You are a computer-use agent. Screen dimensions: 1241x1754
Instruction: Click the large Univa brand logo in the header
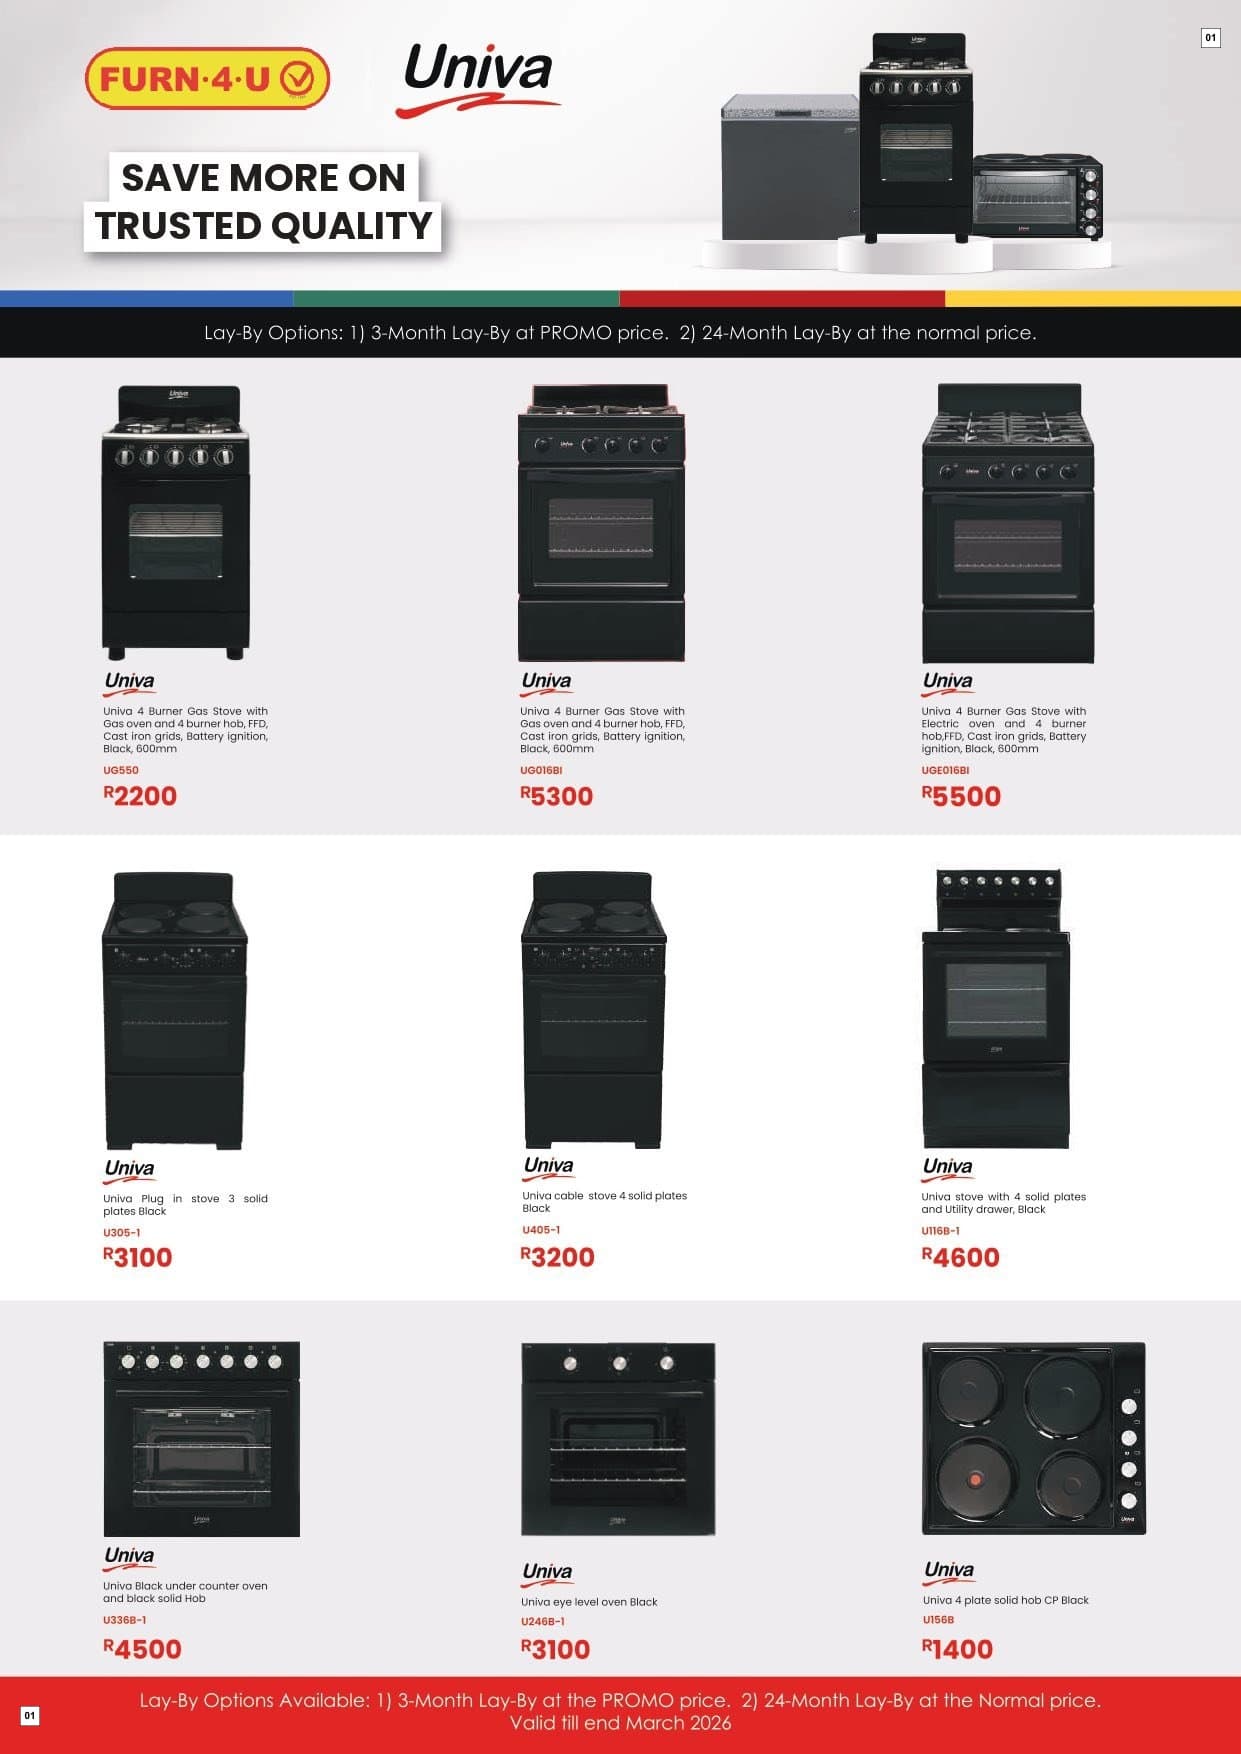tap(478, 80)
